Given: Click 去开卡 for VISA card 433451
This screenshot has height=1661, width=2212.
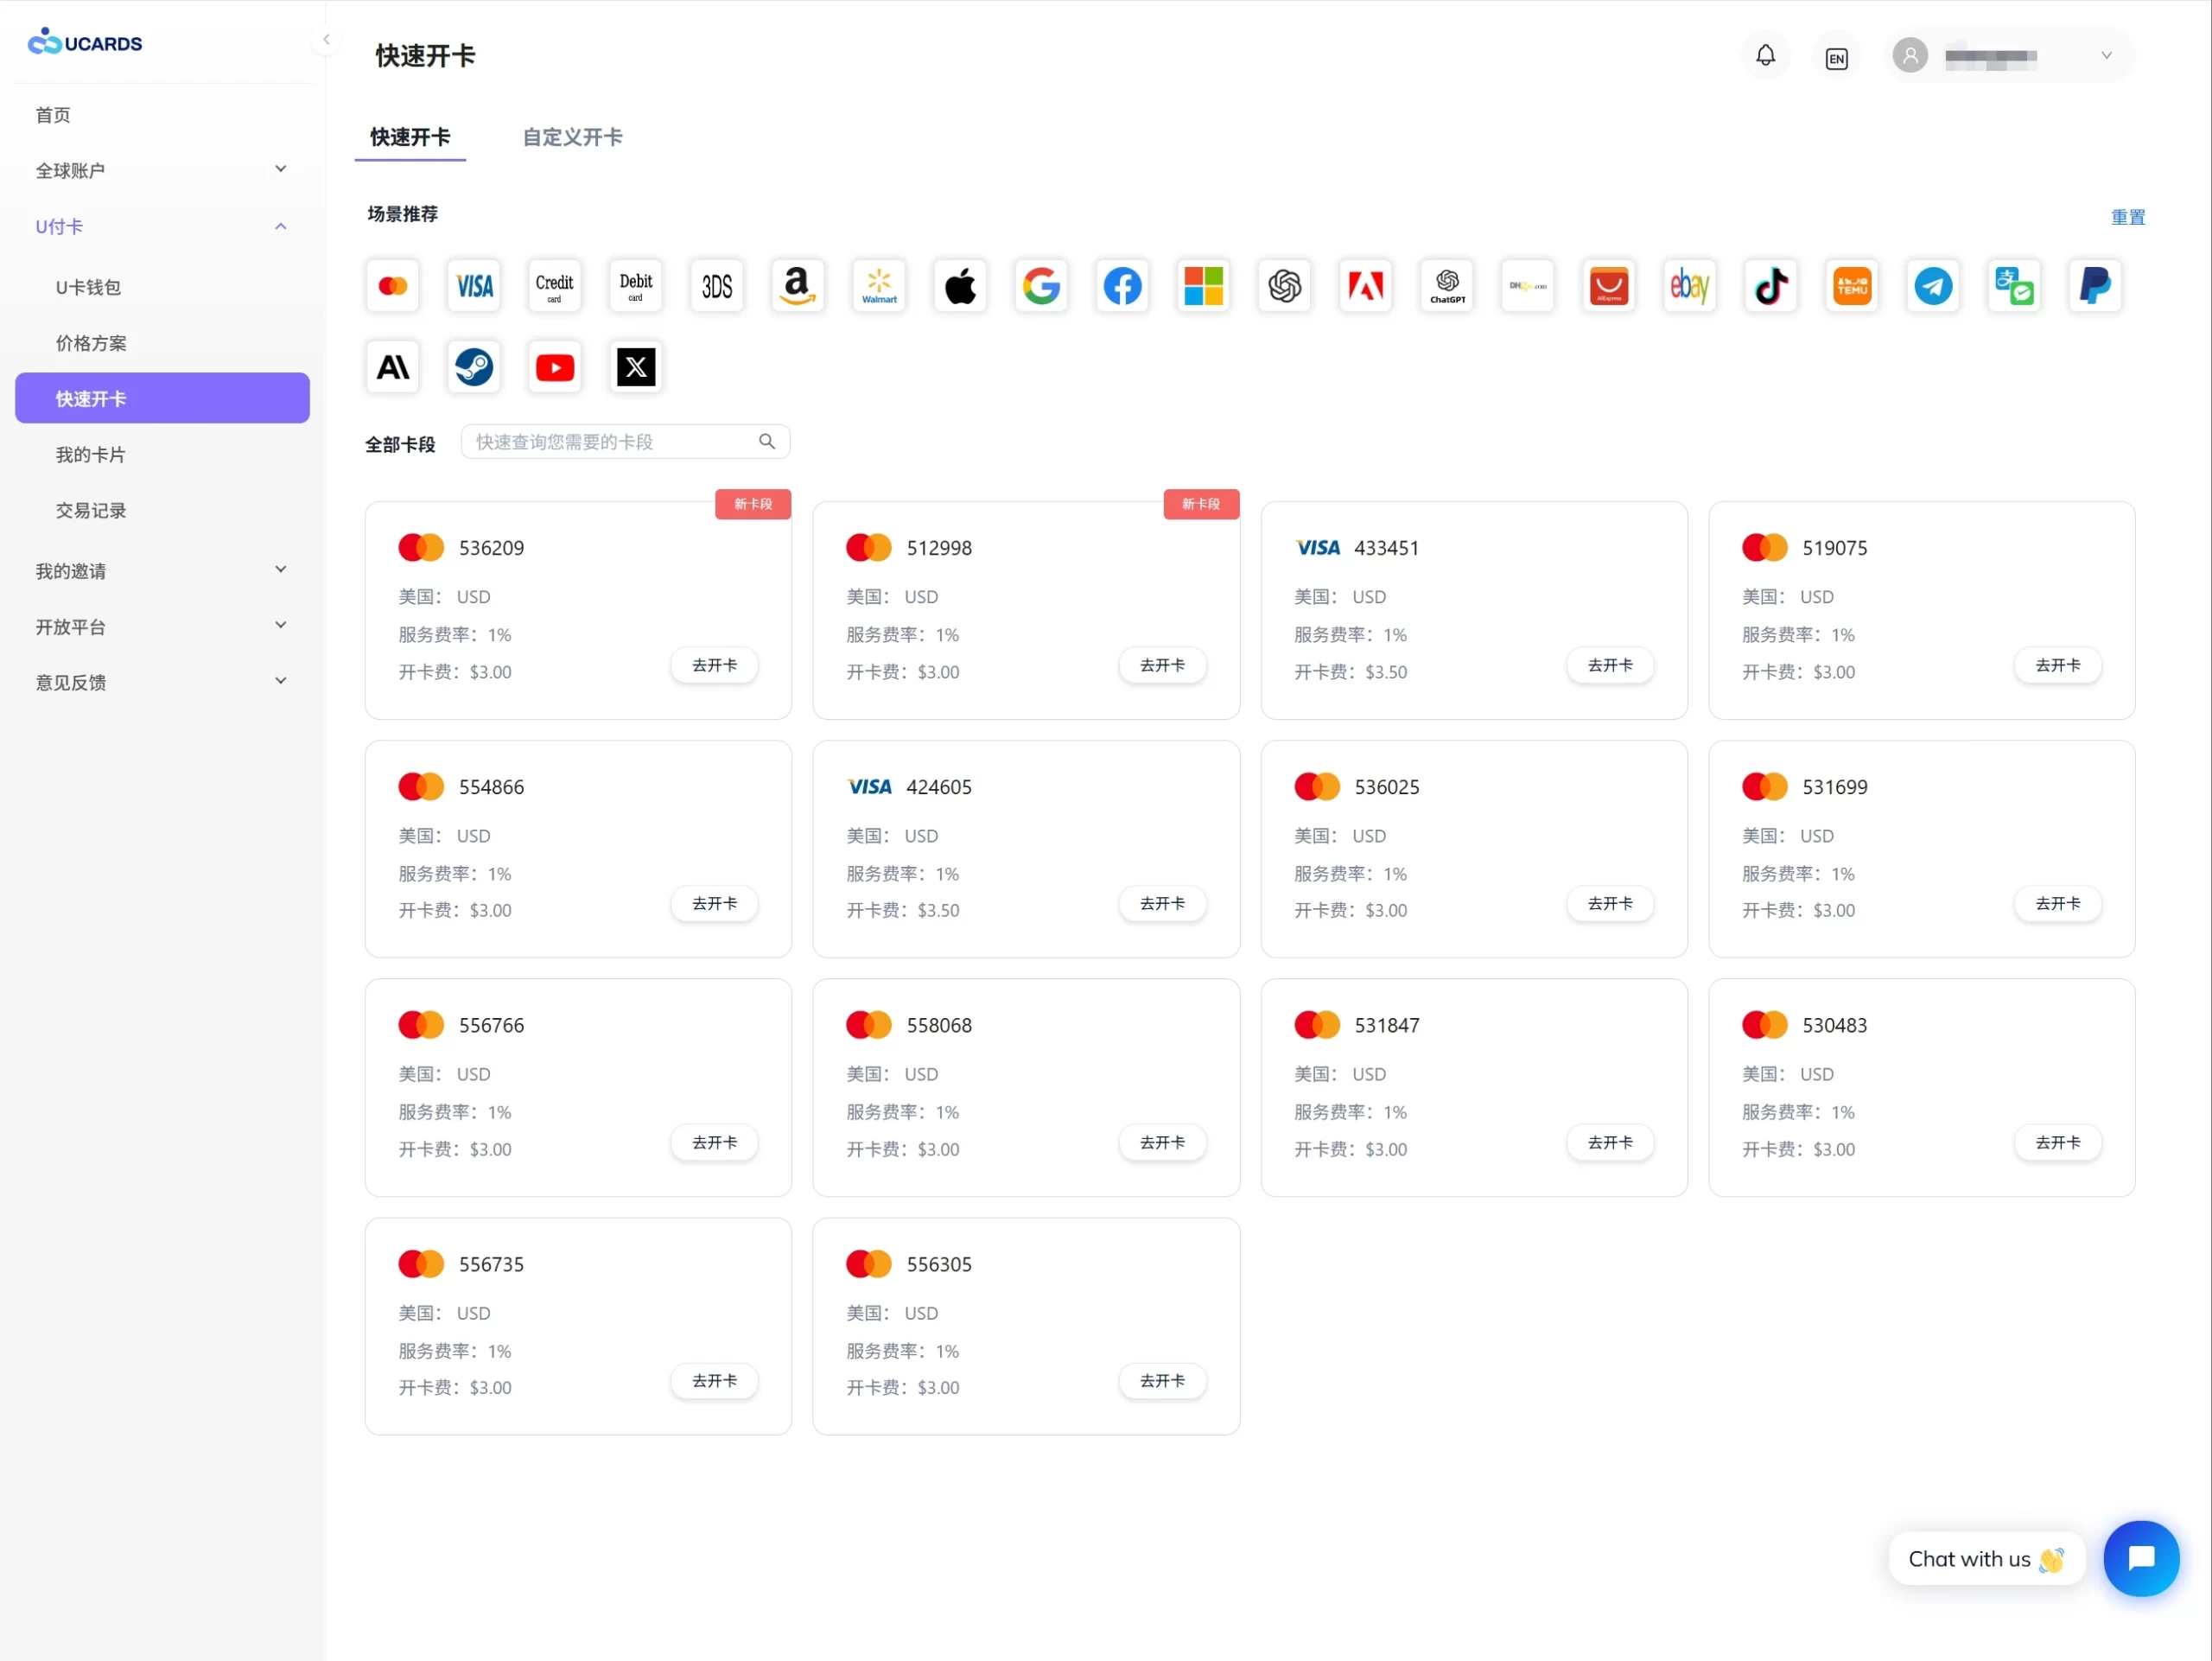Looking at the screenshot, I should [x=1610, y=665].
